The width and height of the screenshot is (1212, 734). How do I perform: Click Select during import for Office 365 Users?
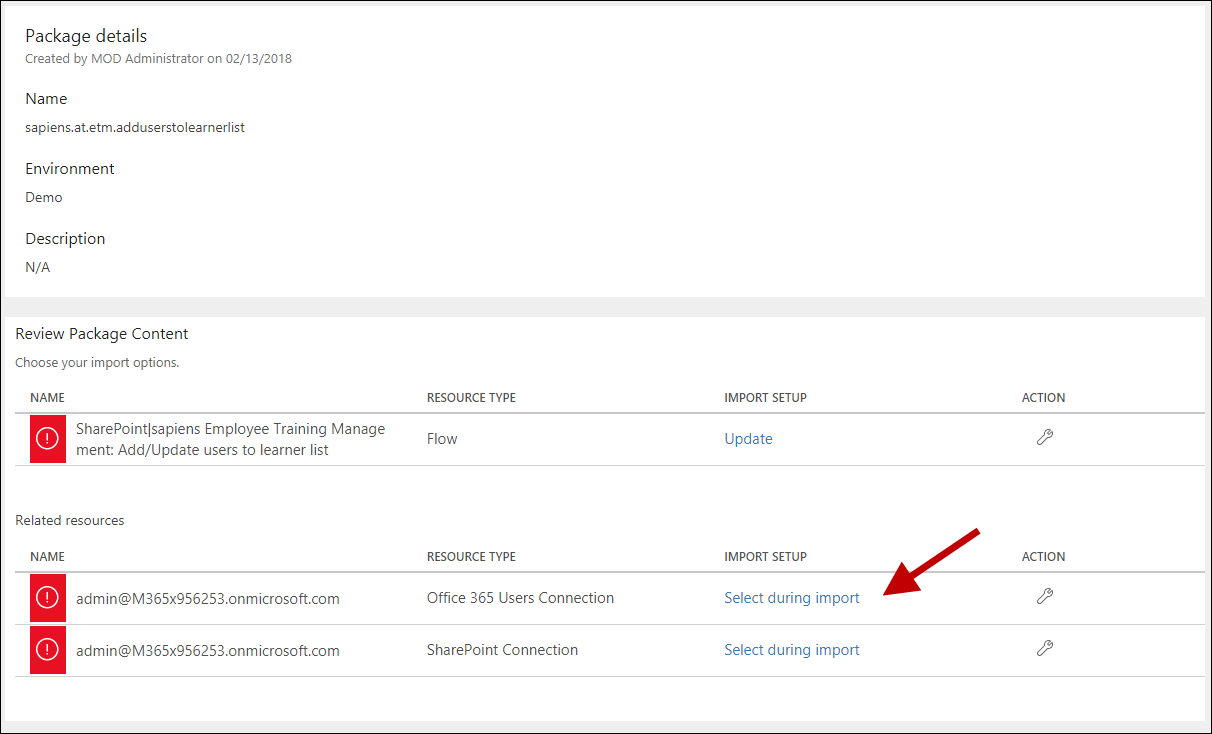(x=792, y=598)
